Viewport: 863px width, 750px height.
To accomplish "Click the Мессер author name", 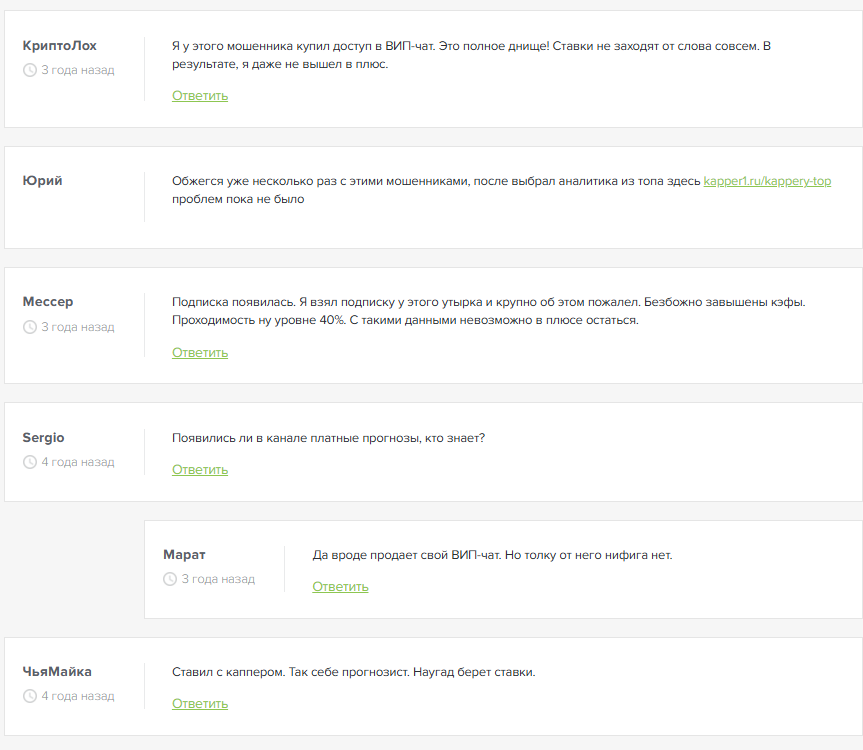I will (x=48, y=302).
